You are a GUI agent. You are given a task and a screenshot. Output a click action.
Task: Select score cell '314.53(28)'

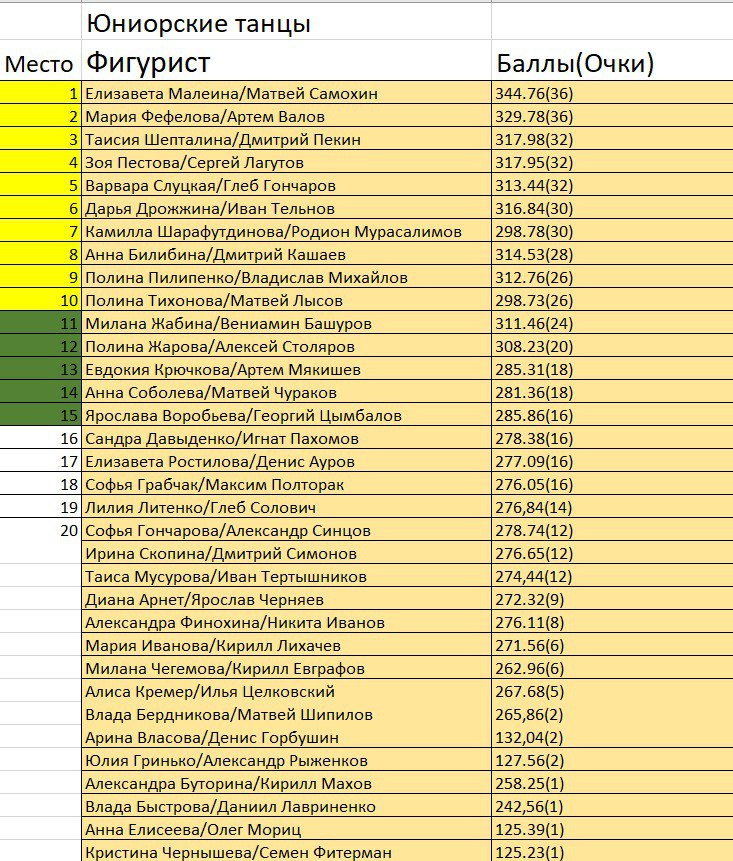(x=612, y=254)
